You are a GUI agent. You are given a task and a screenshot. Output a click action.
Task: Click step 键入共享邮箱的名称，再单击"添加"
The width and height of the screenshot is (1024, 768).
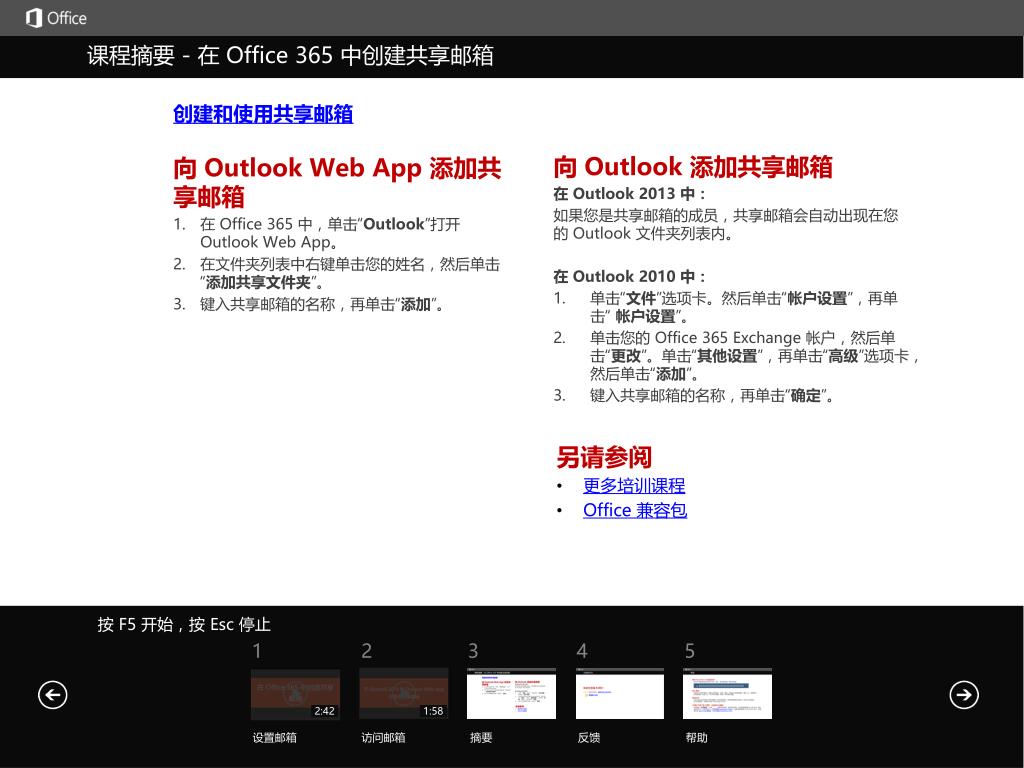point(322,304)
